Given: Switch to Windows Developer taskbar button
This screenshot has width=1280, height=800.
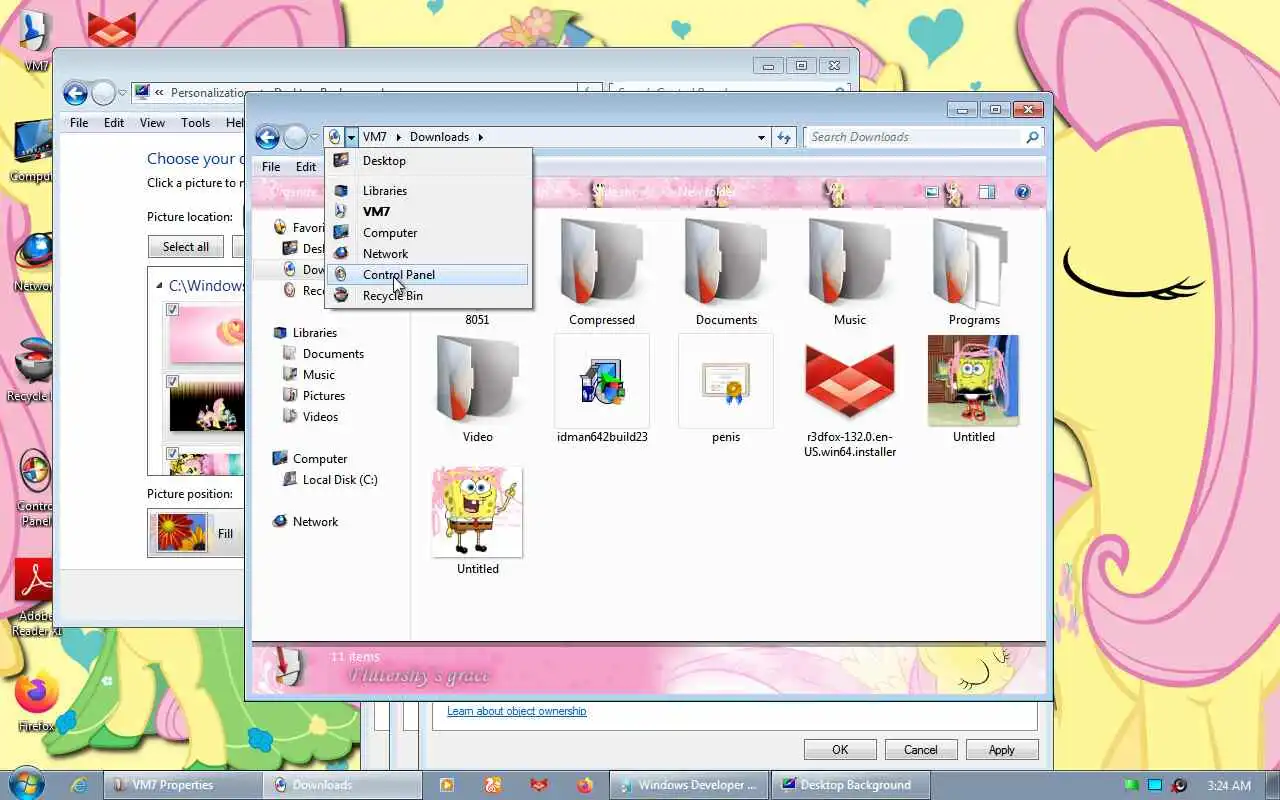Looking at the screenshot, I should (689, 785).
